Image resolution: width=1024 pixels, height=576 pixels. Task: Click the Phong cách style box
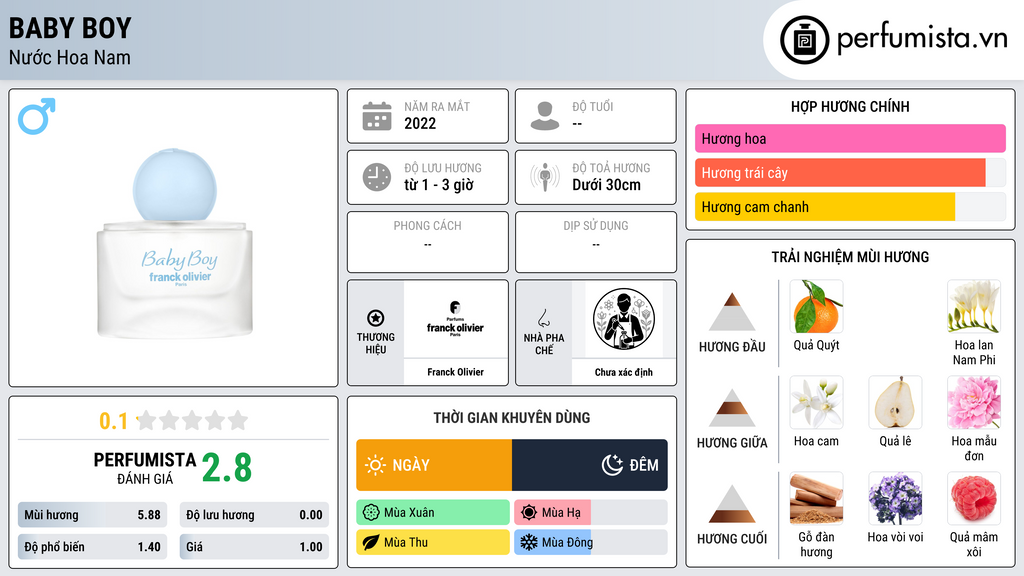coord(428,242)
